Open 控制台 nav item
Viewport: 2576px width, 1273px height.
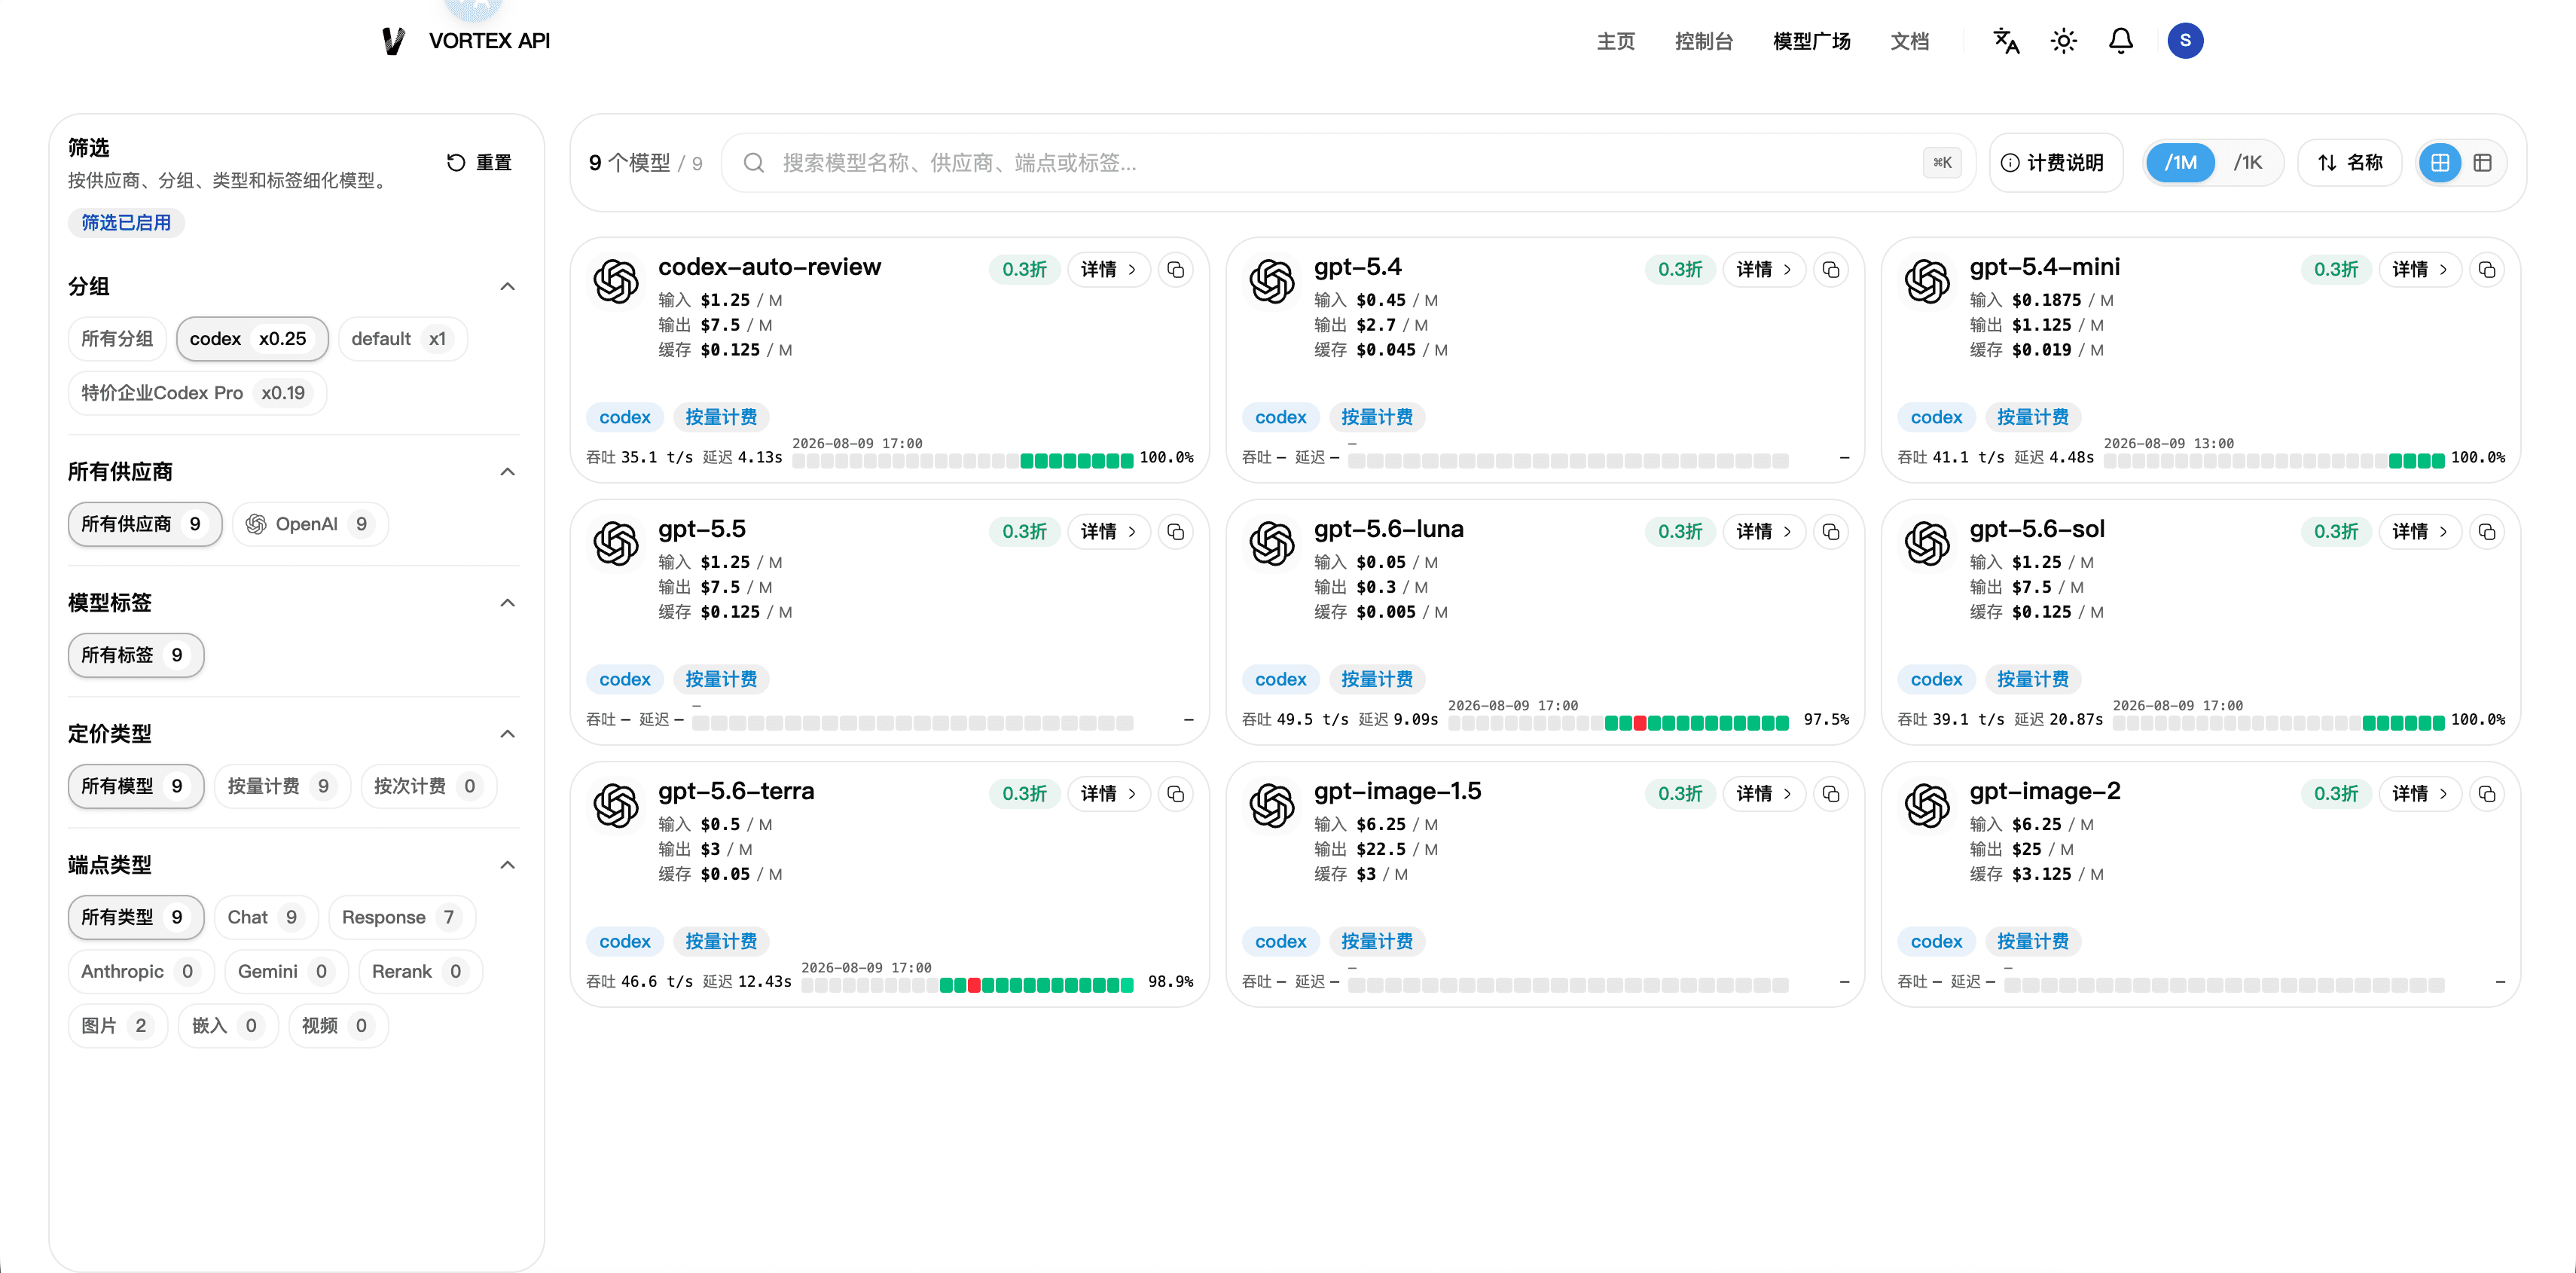pos(1703,41)
